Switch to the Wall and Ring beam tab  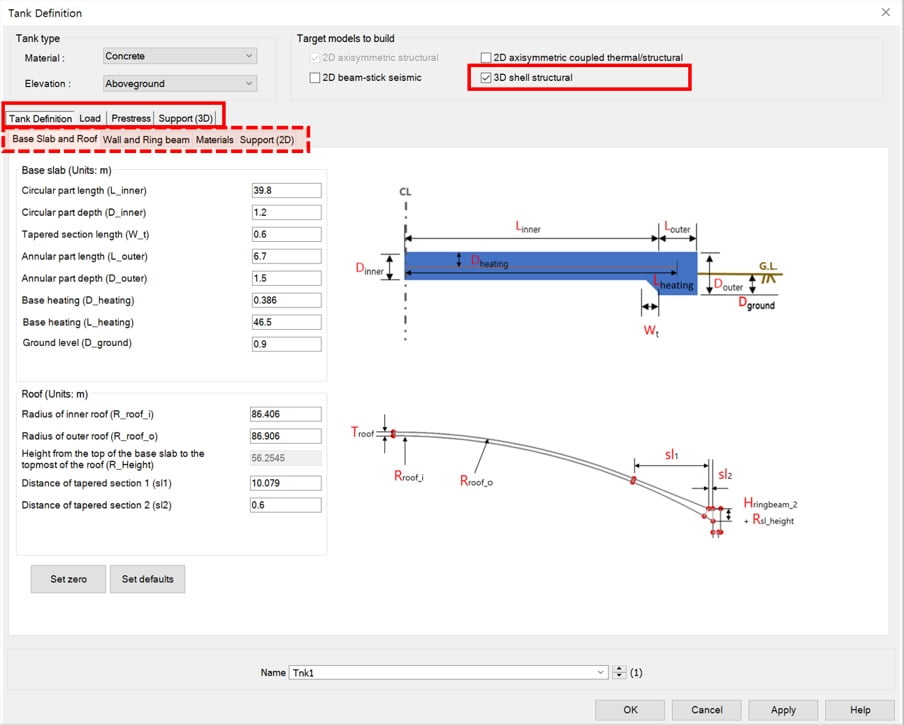click(148, 140)
